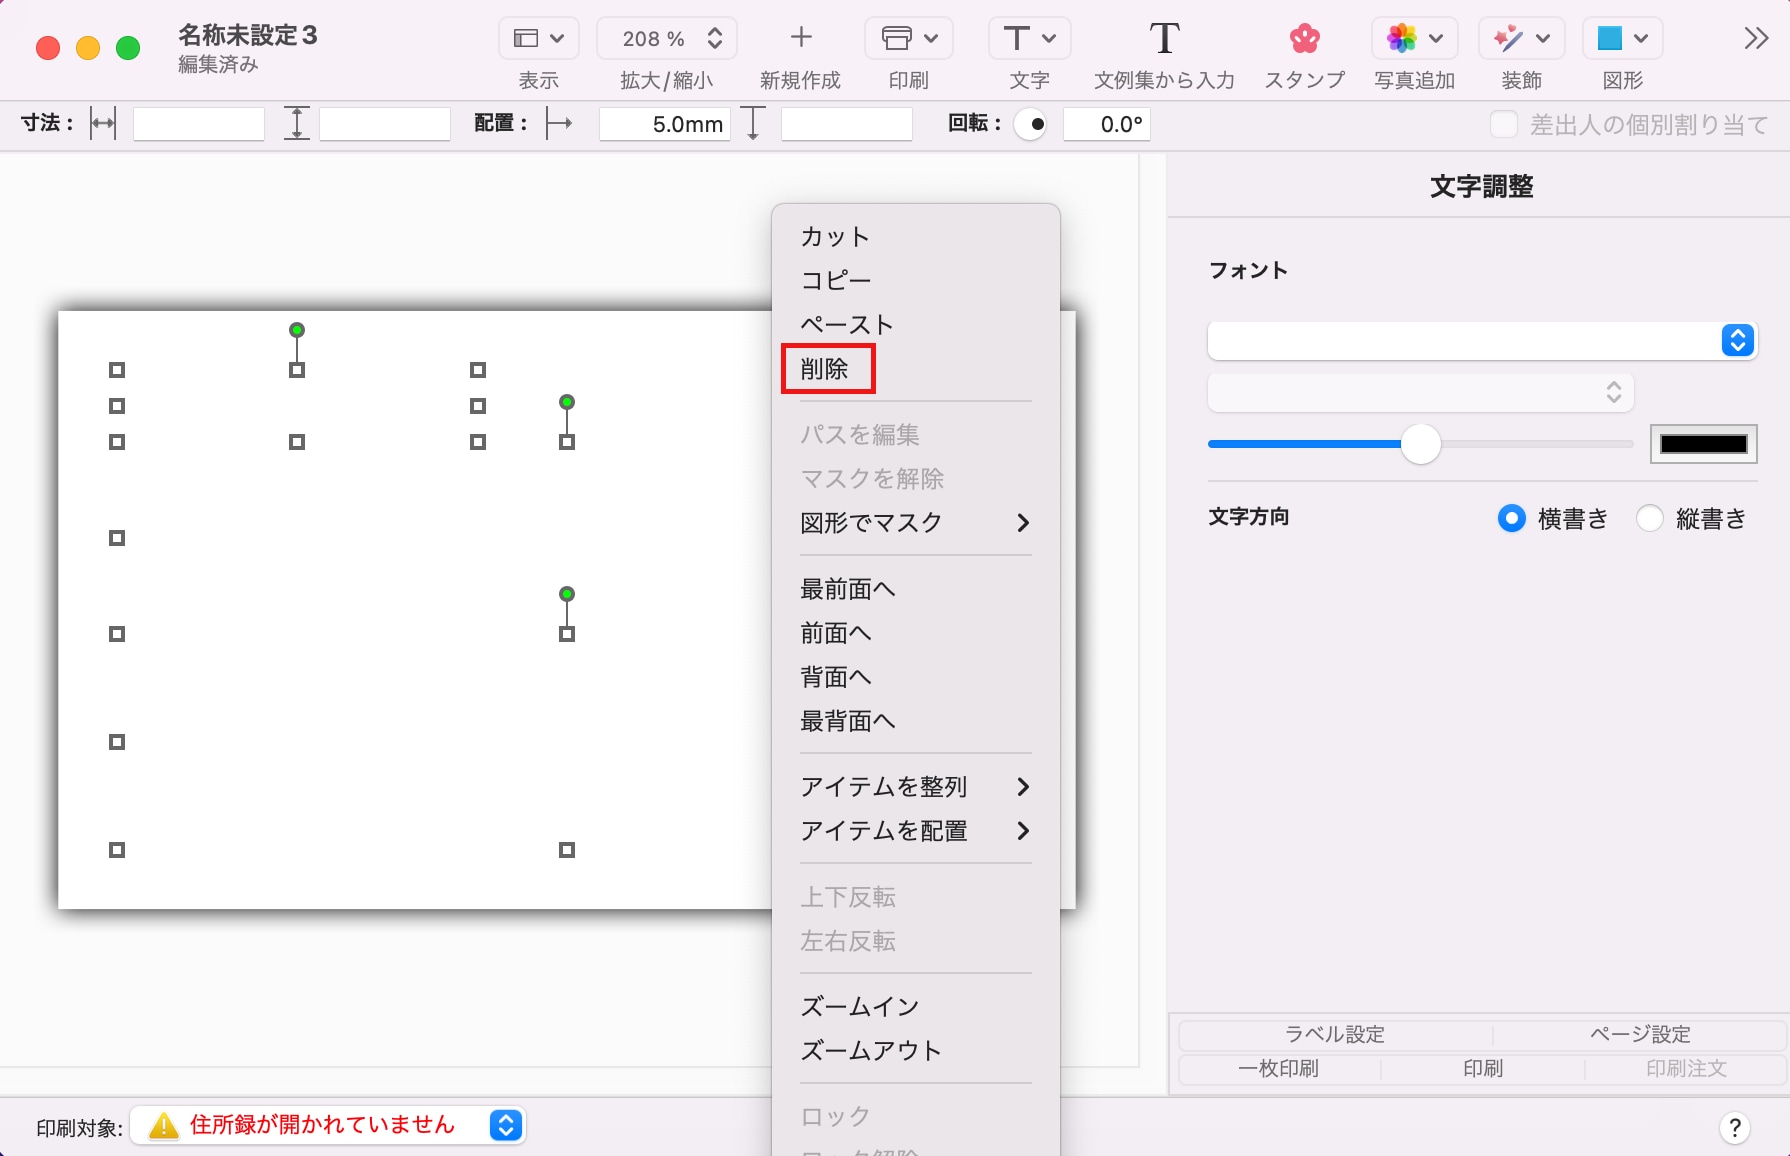Open the font style popup below font name
This screenshot has height=1156, width=1790.
[1421, 392]
